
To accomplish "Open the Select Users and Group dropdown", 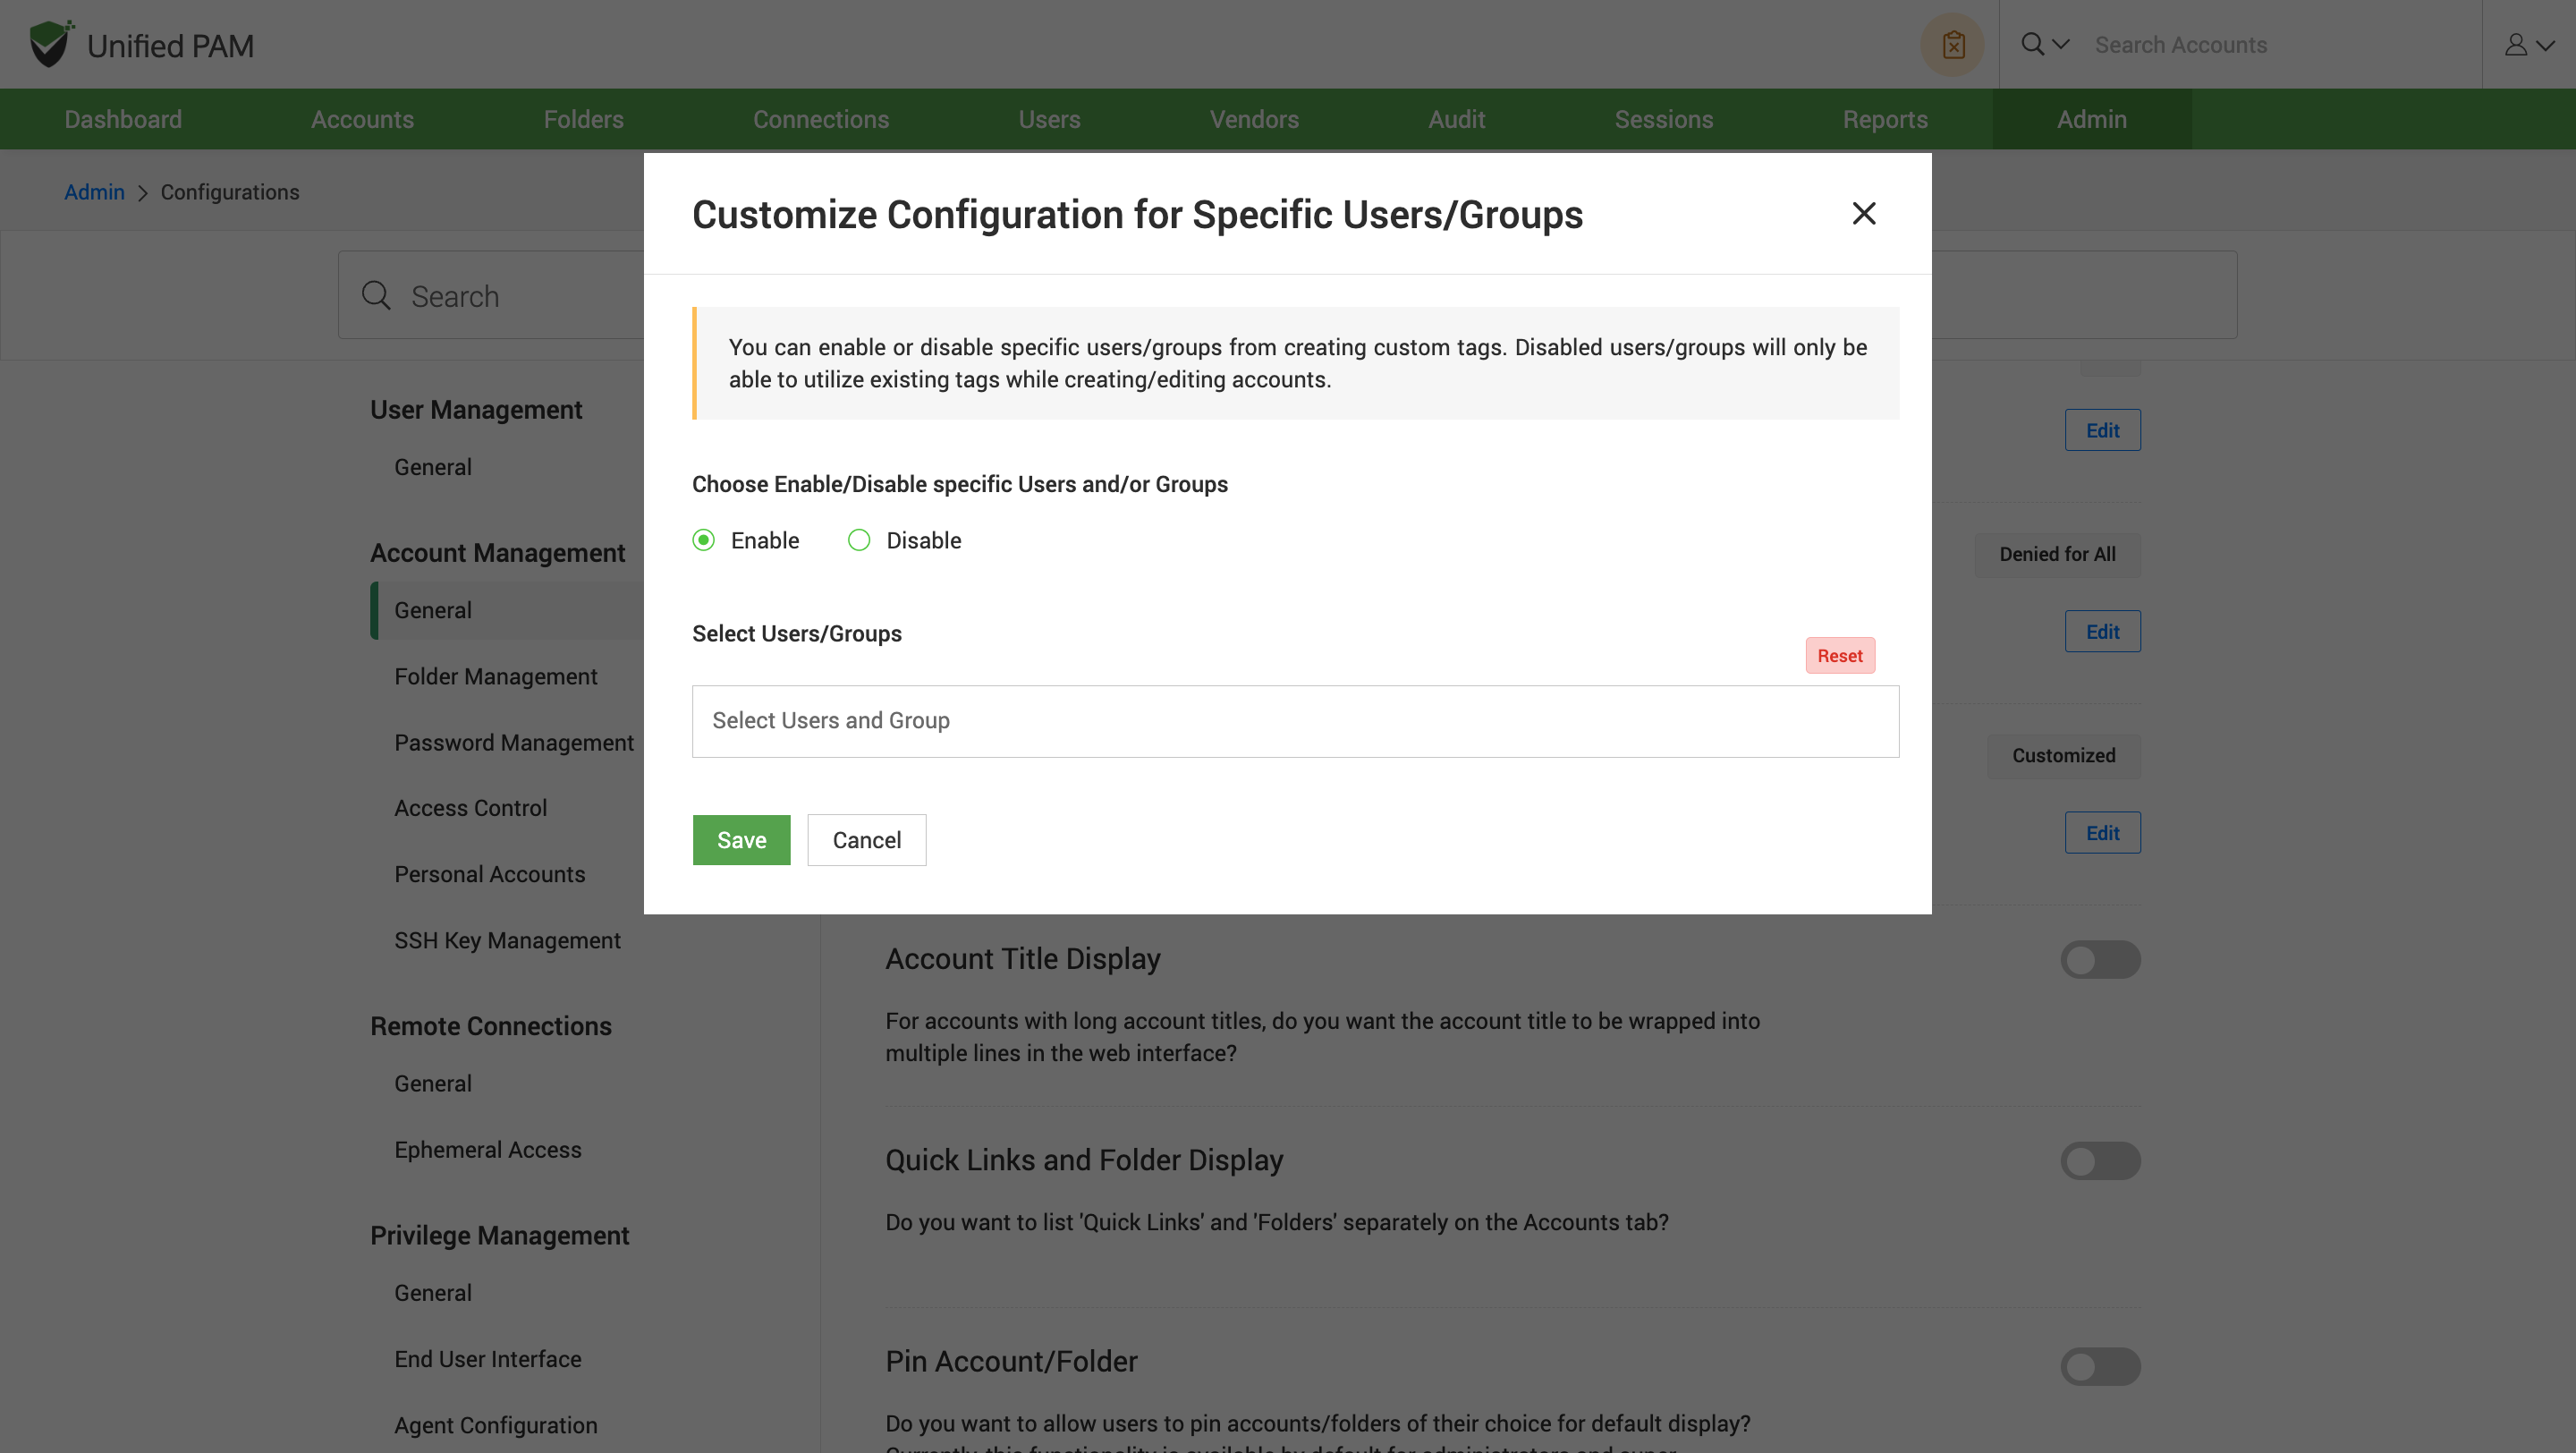I will [1295, 721].
